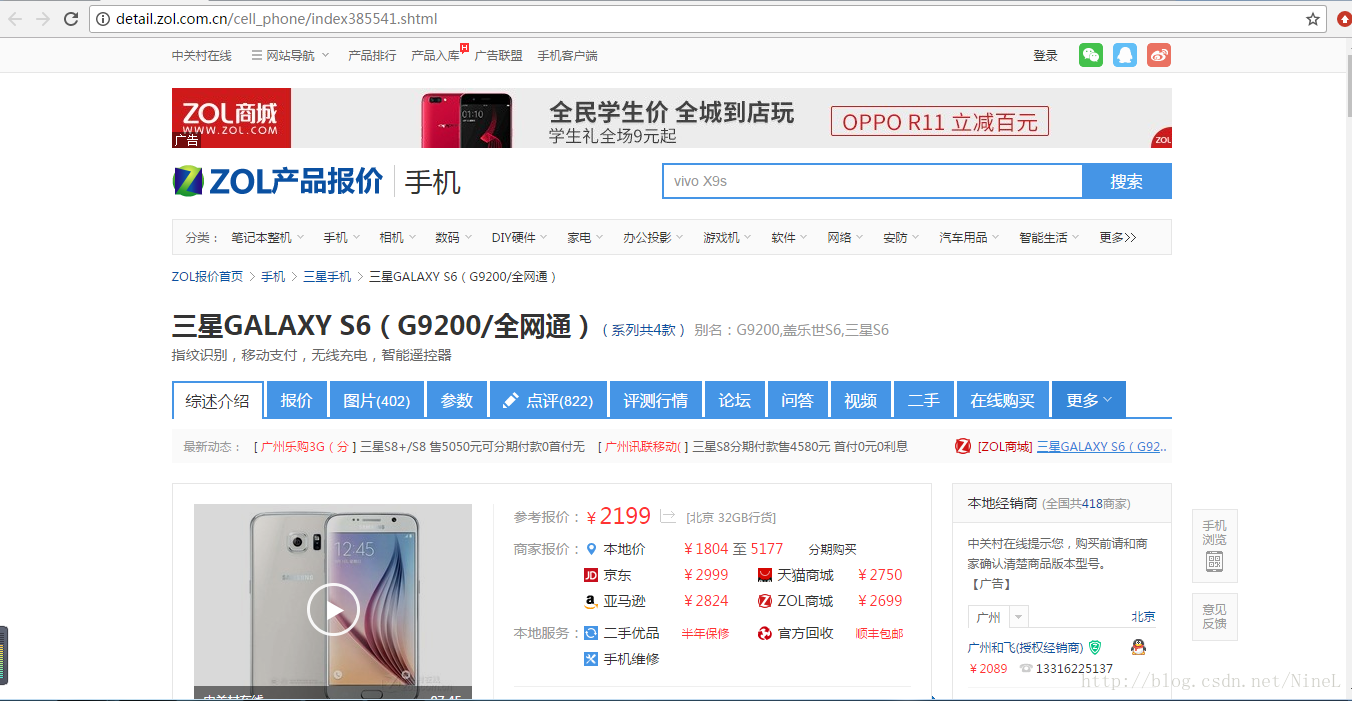Image resolution: width=1352 pixels, height=701 pixels.
Task: Play the Galaxy S6 product video
Action: point(333,609)
